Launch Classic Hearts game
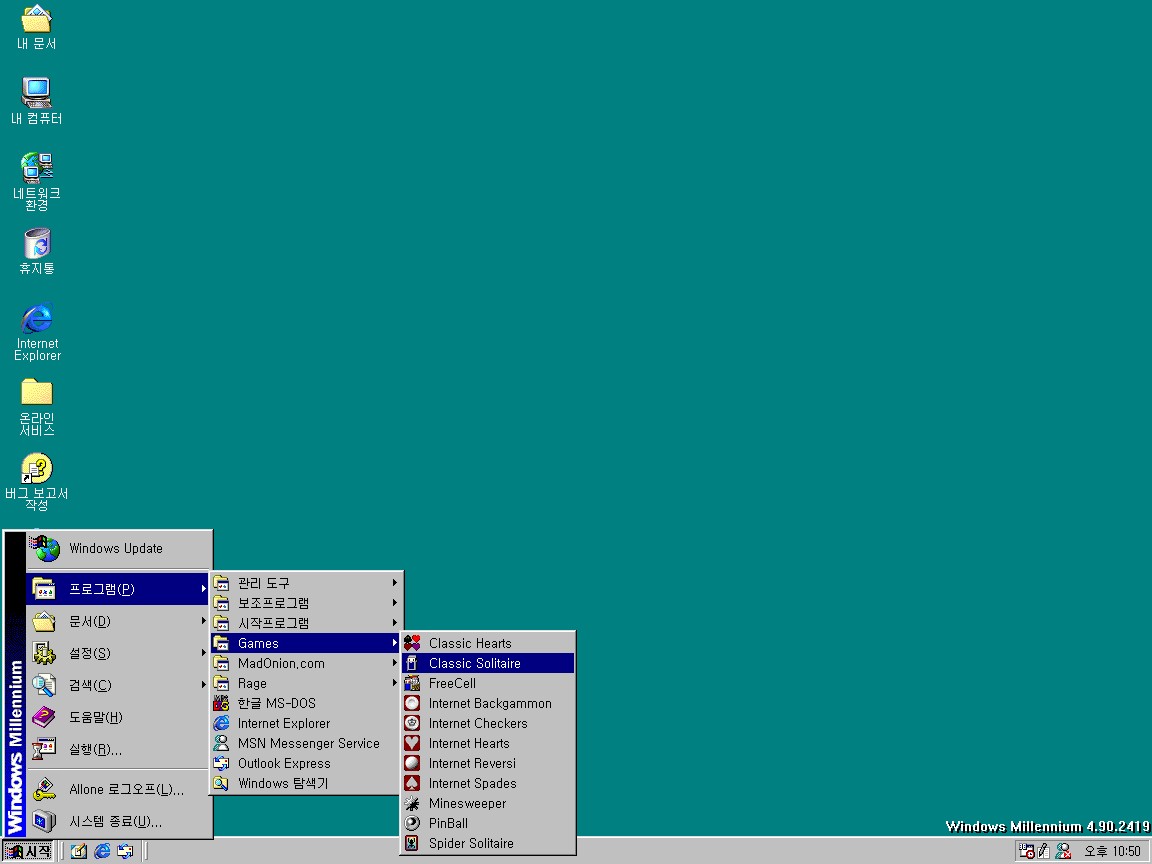The width and height of the screenshot is (1152, 864). (488, 643)
